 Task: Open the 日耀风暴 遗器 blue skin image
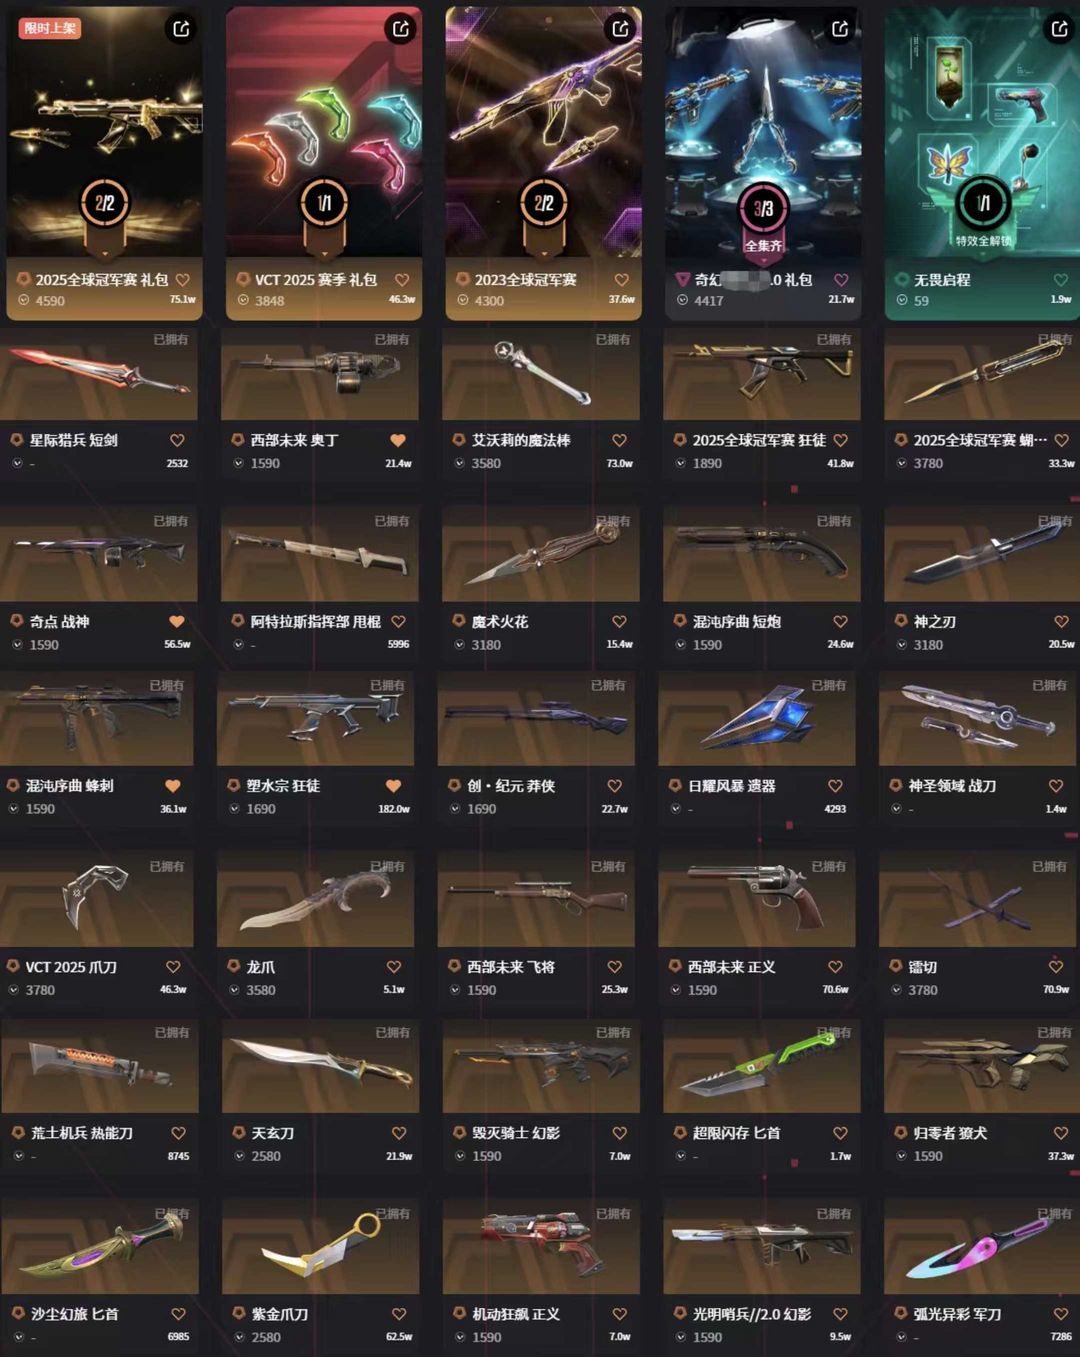757,719
